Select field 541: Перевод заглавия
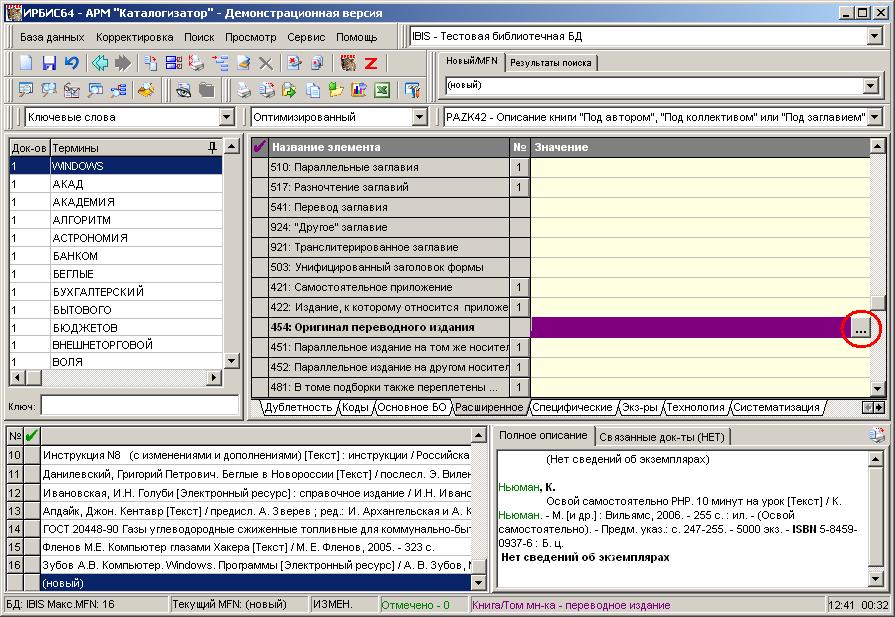895x617 pixels. coord(389,207)
